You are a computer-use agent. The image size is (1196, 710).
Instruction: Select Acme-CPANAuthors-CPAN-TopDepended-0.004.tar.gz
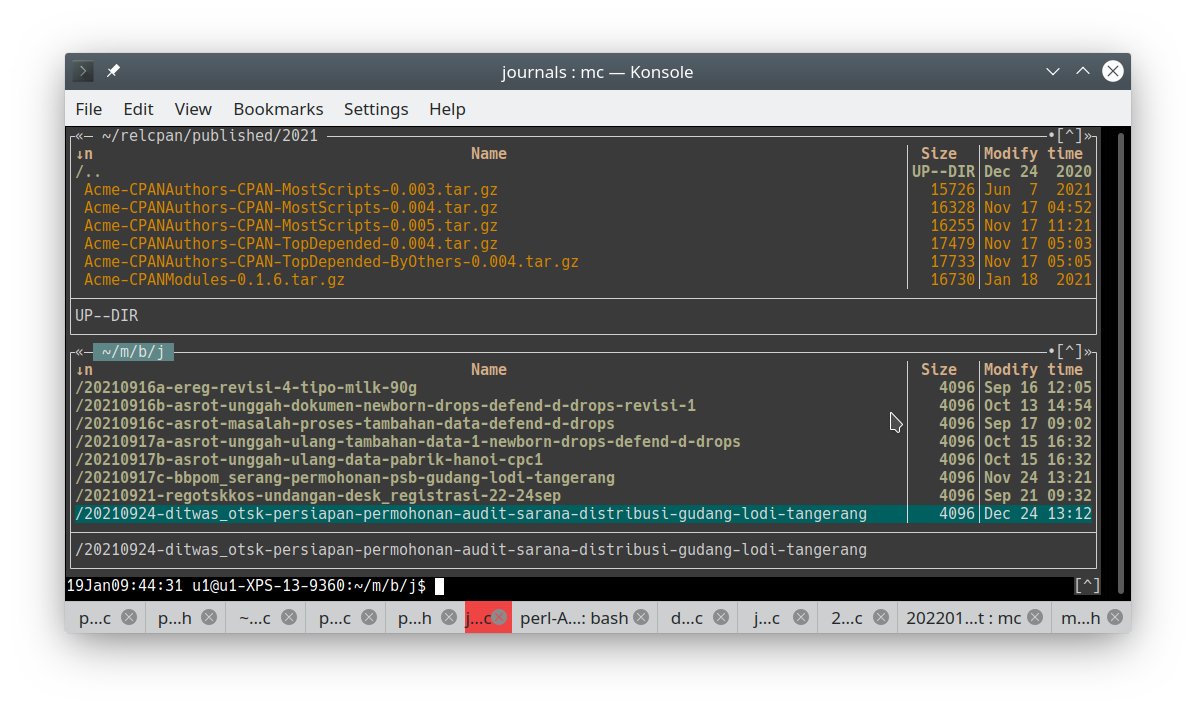[x=291, y=244]
